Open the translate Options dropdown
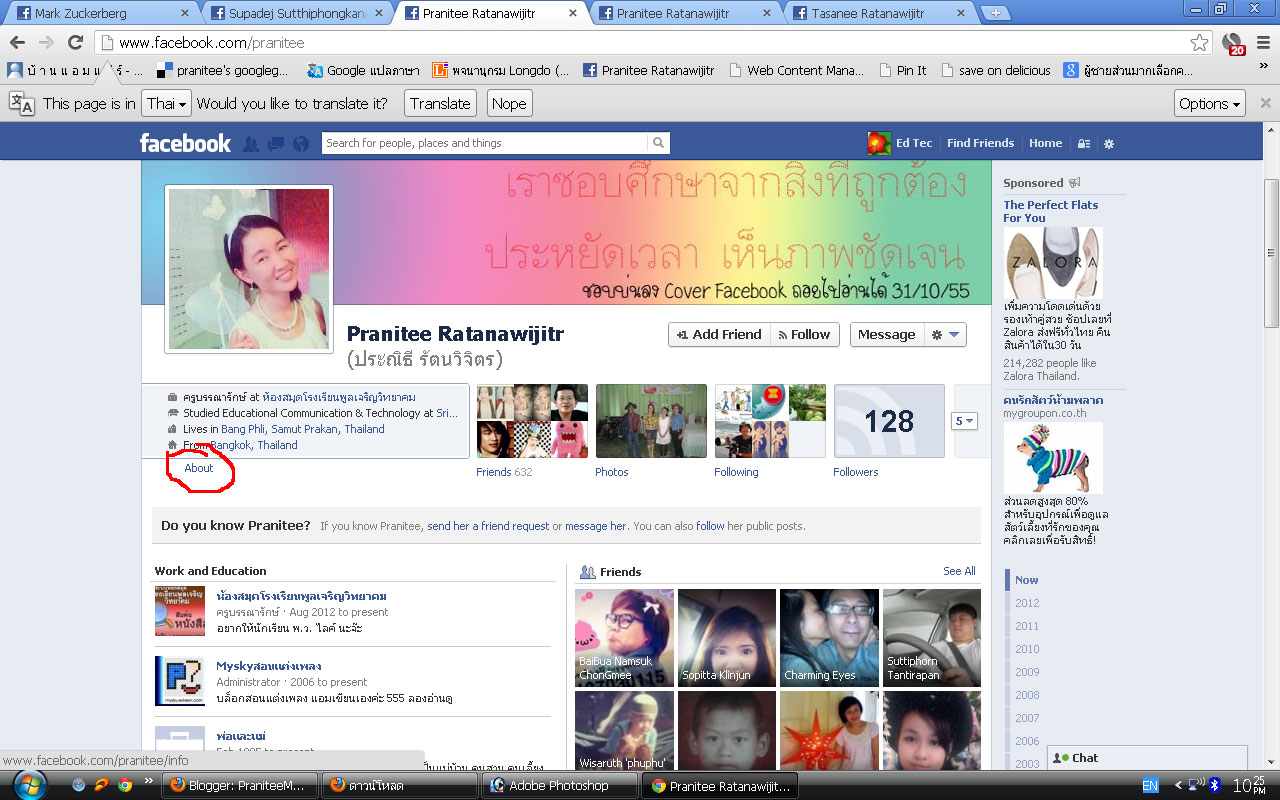The image size is (1280, 800). (1210, 103)
